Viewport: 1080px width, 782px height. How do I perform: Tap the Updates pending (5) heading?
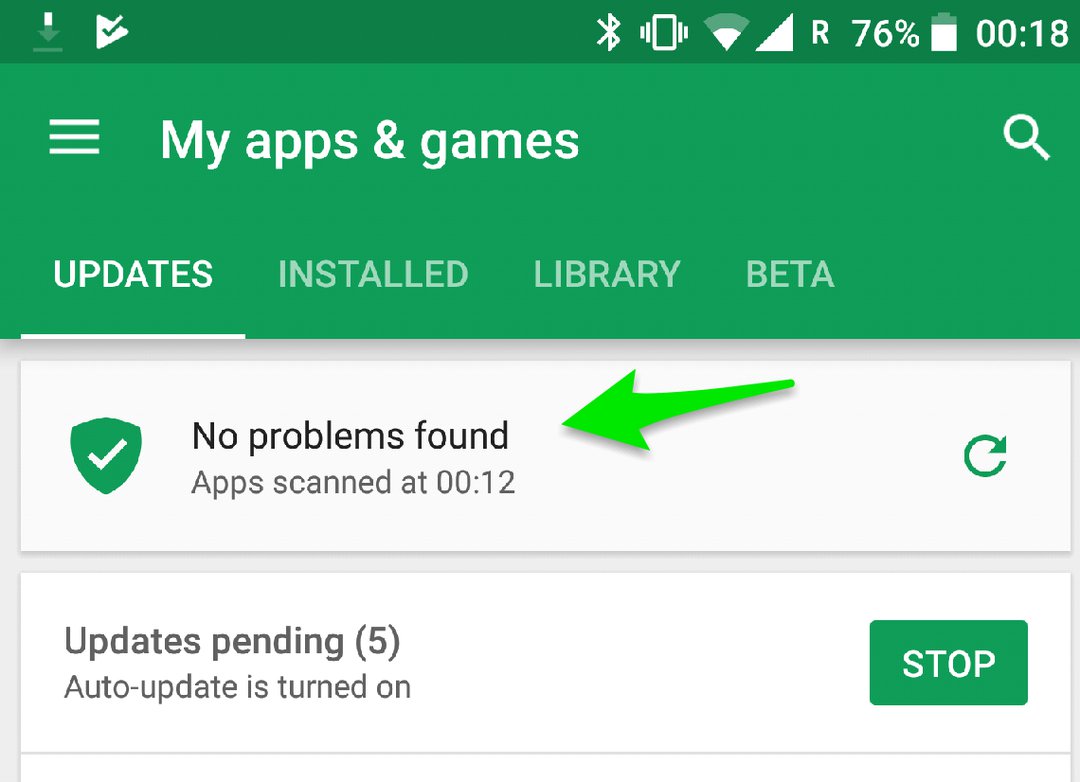pos(232,641)
